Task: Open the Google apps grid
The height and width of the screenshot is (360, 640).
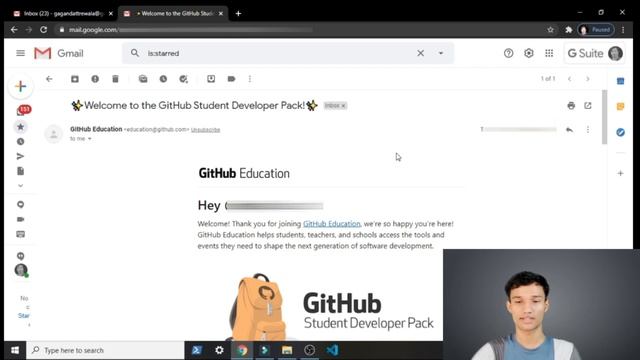Action: click(x=549, y=53)
